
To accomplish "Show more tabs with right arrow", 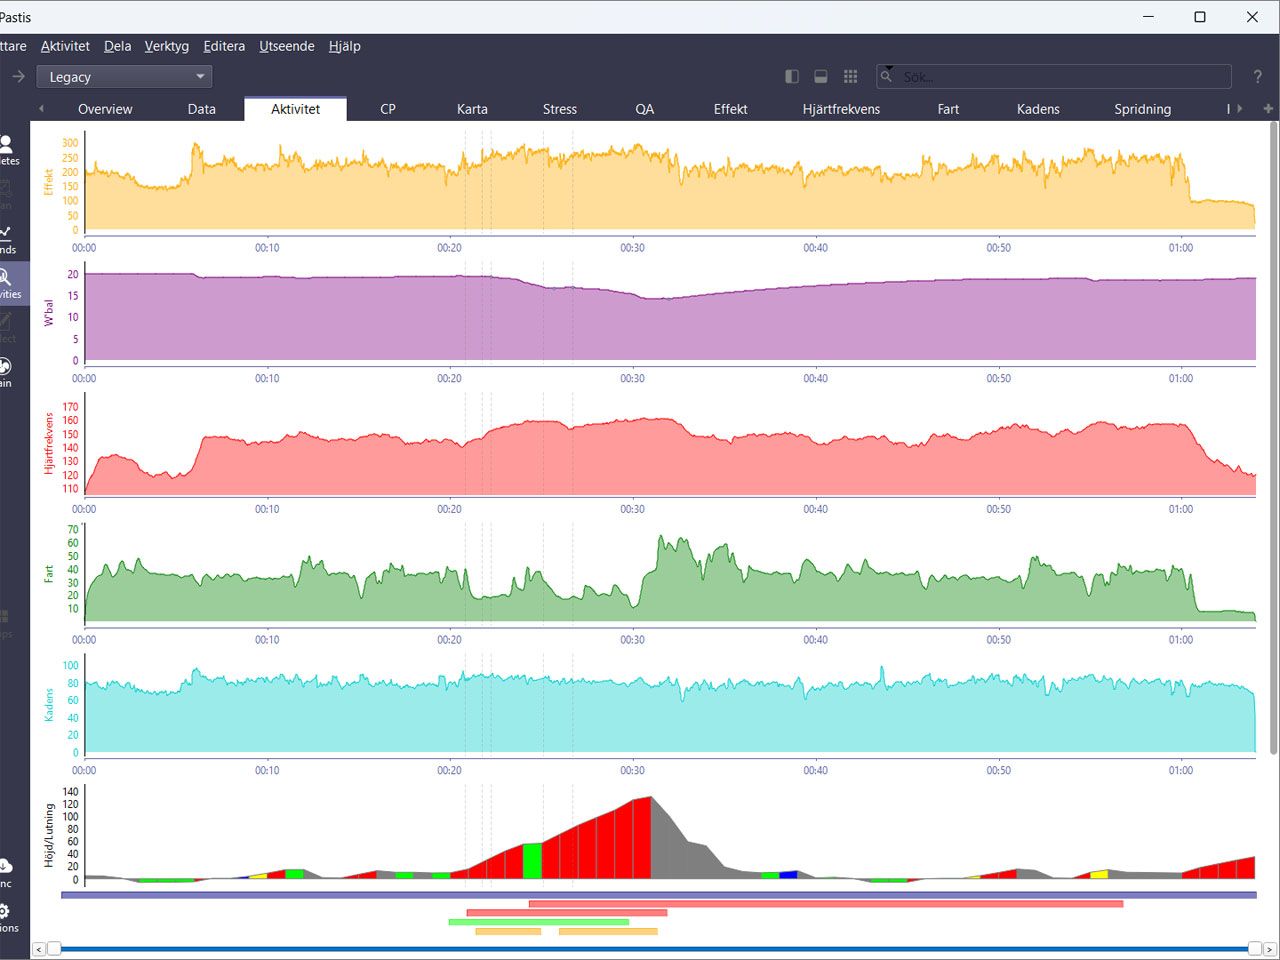I will click(1239, 109).
